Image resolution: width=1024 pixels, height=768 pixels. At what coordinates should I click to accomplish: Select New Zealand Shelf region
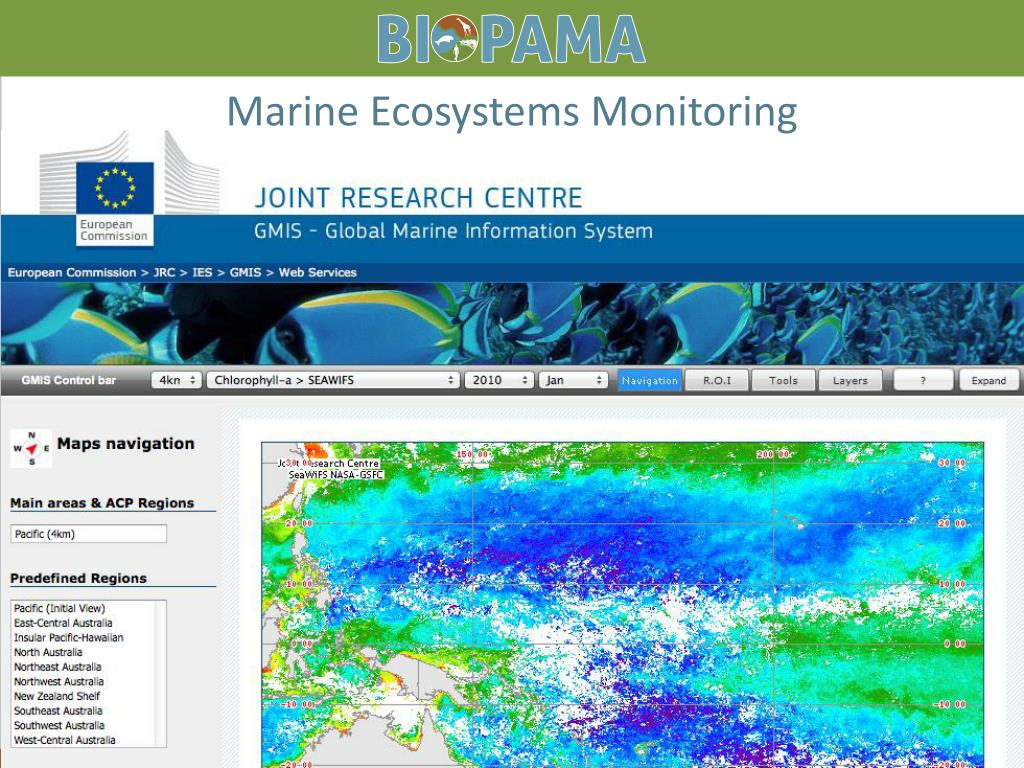point(57,696)
